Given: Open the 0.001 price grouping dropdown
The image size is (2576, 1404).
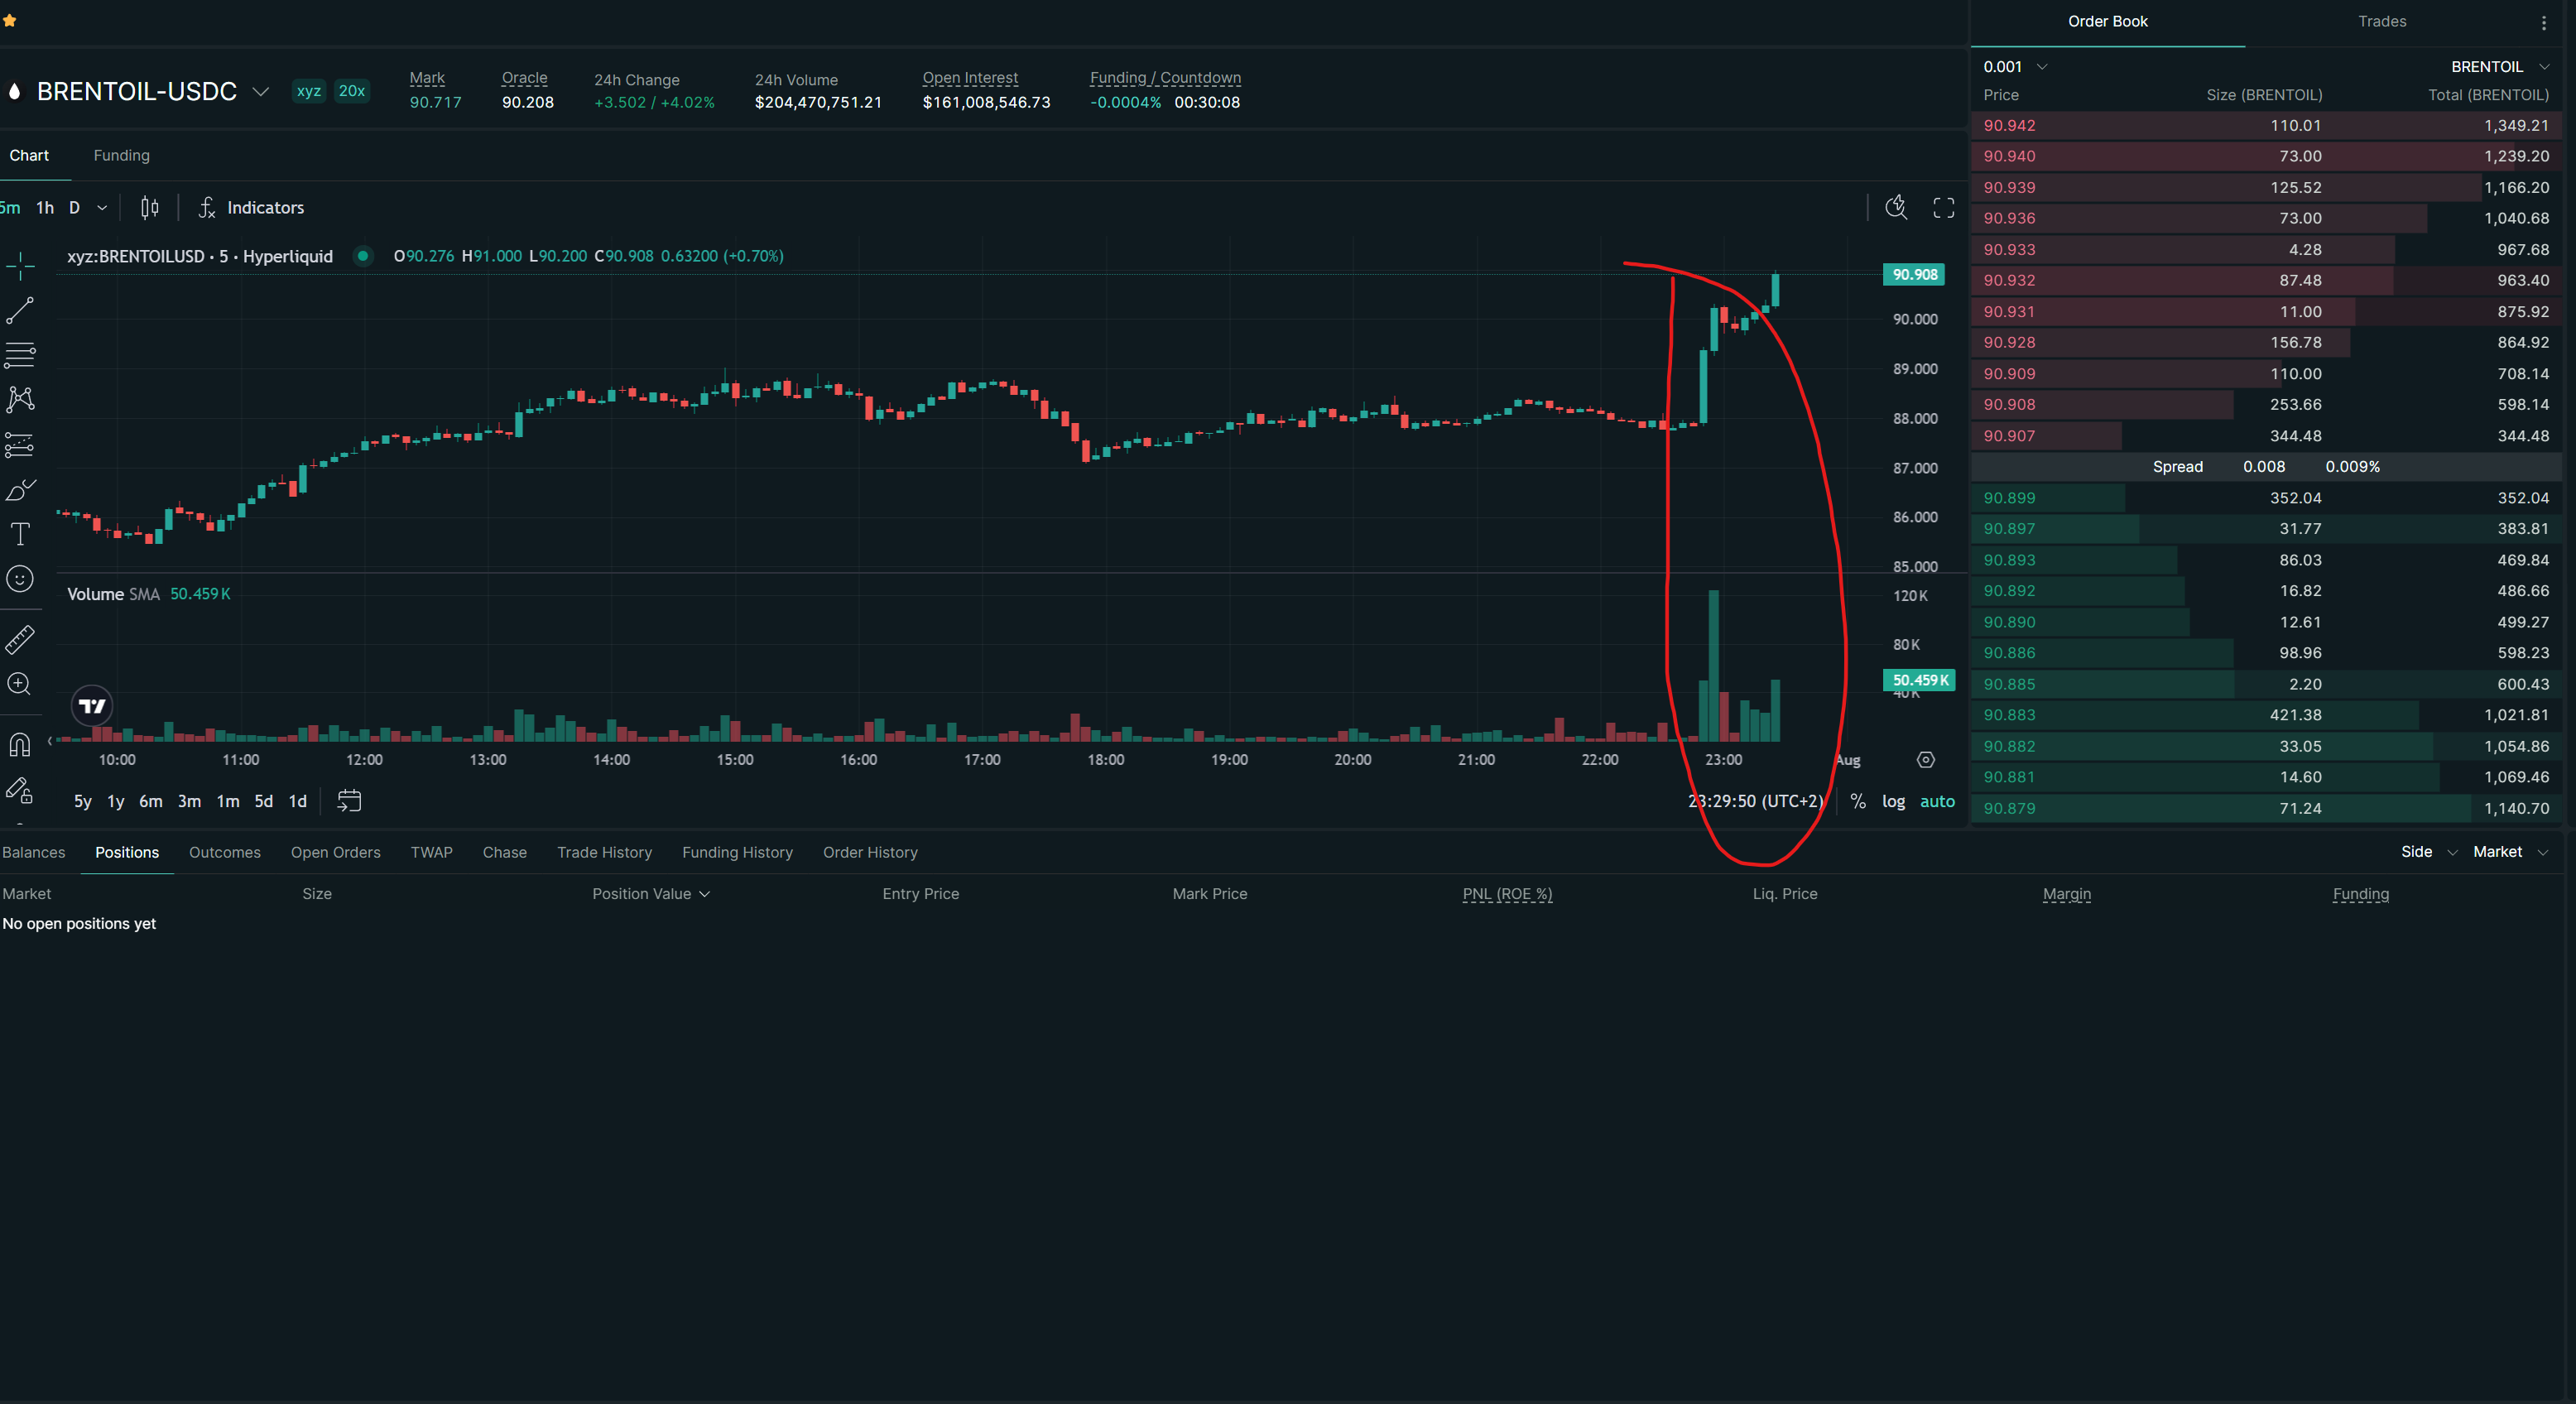Looking at the screenshot, I should (x=2015, y=67).
